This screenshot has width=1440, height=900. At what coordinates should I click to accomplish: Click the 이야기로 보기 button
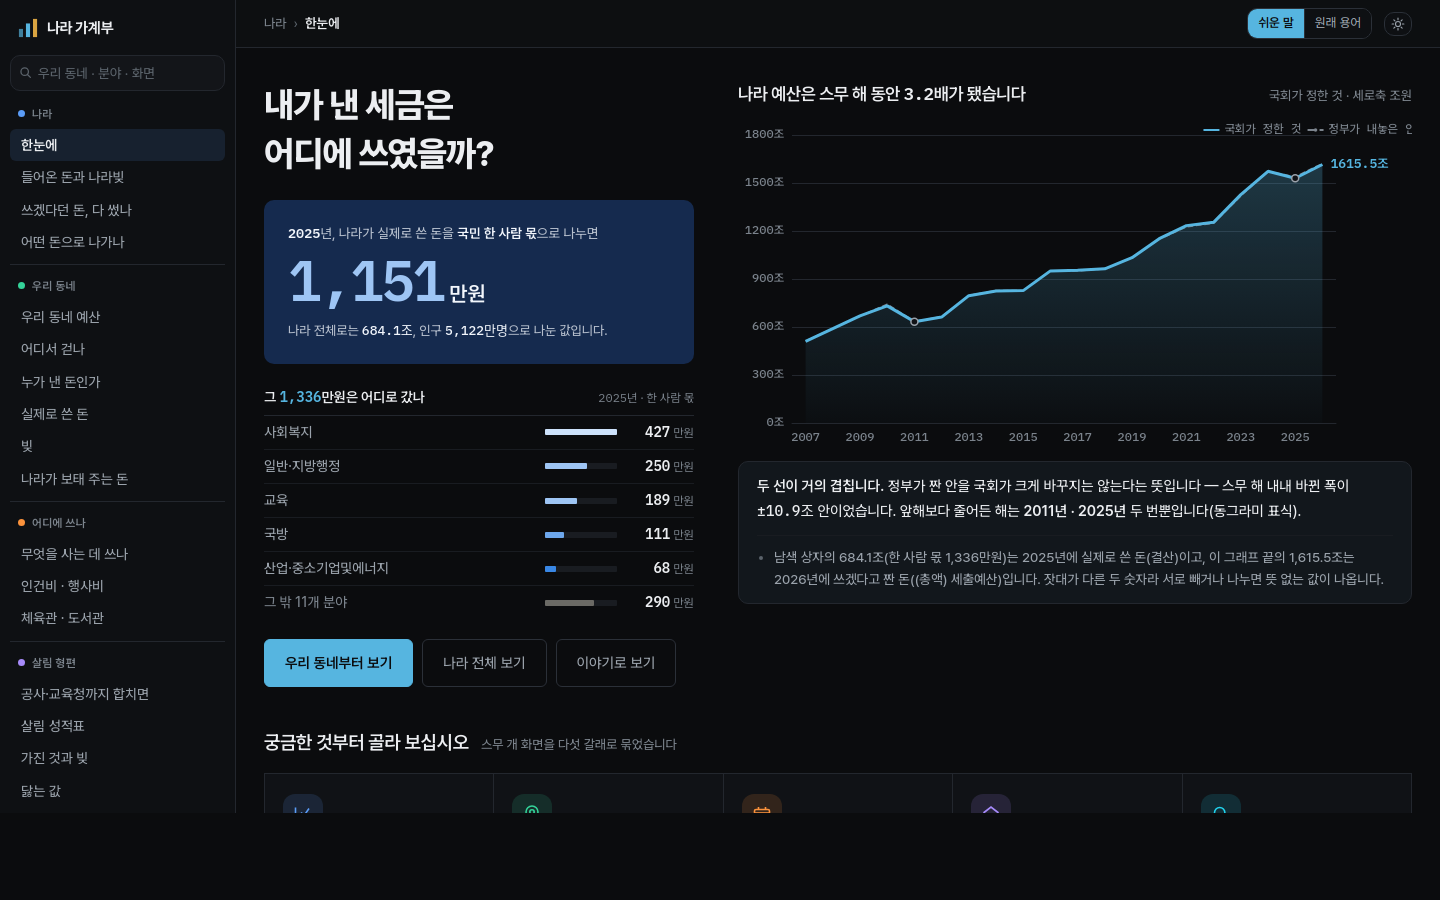tap(616, 663)
